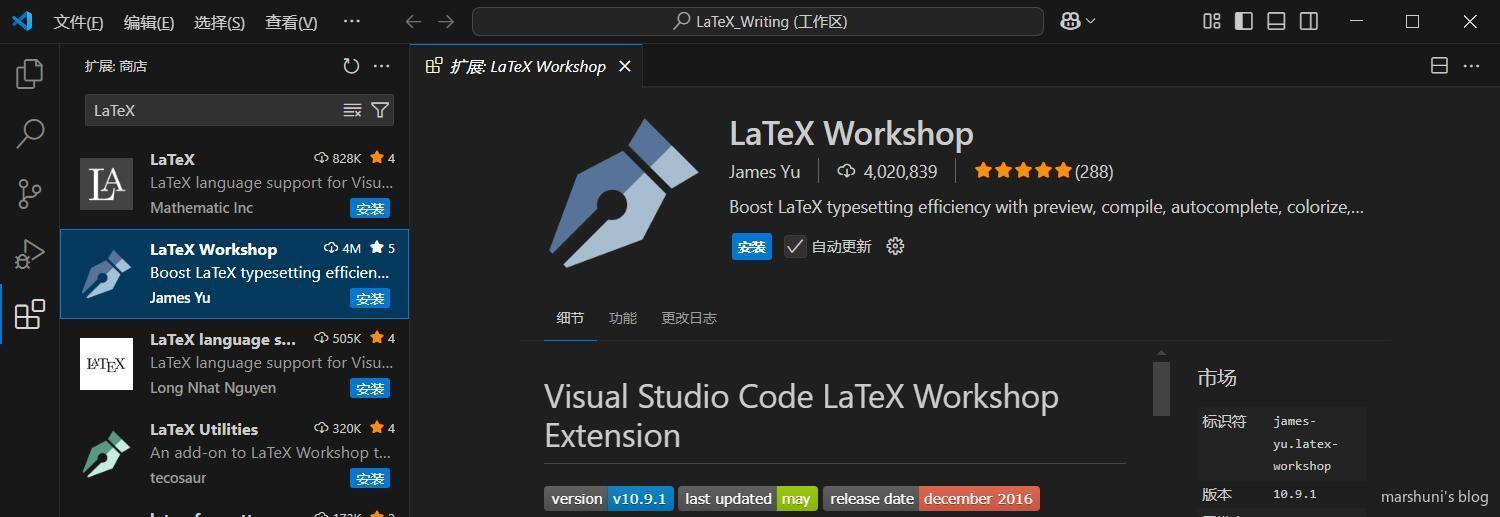Open the Search view in activity bar
This screenshot has height=517, width=1500.
[x=30, y=133]
